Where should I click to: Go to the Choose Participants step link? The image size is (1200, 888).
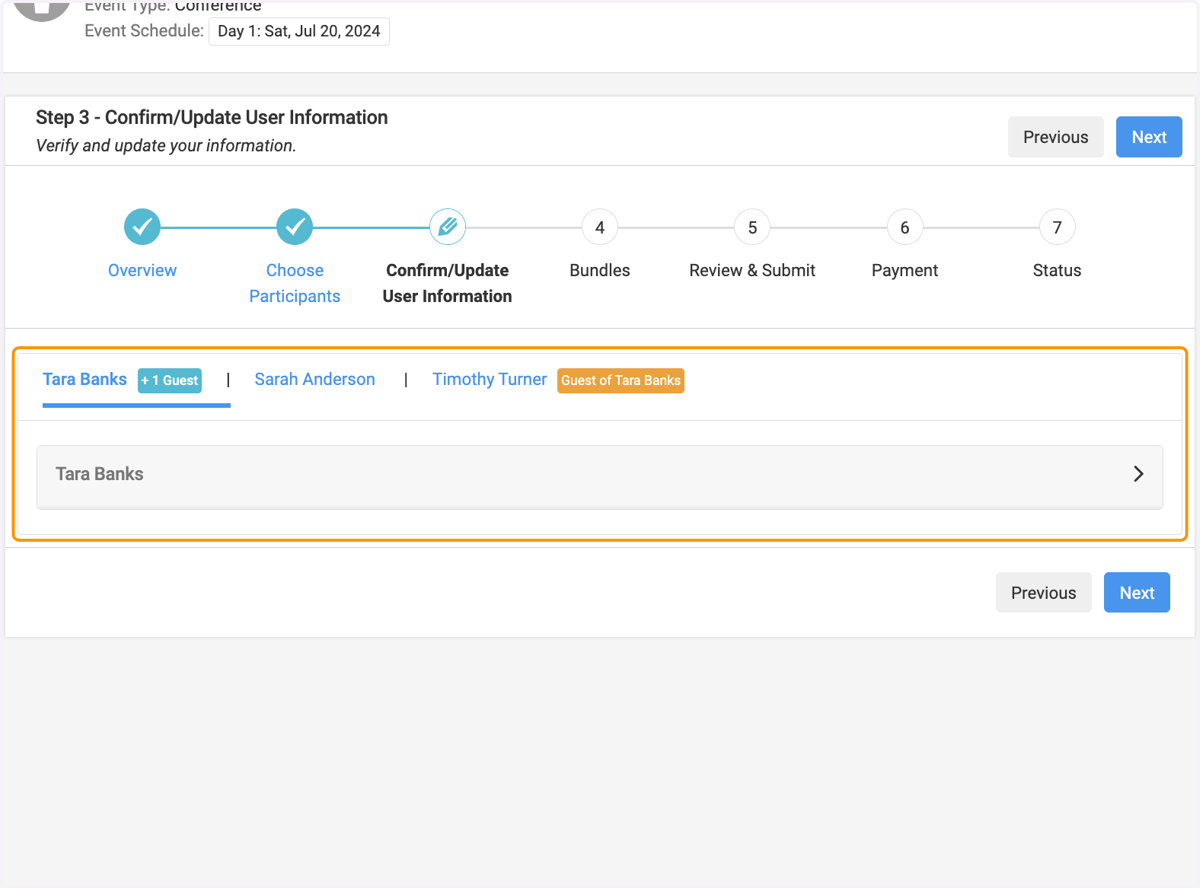coord(295,283)
